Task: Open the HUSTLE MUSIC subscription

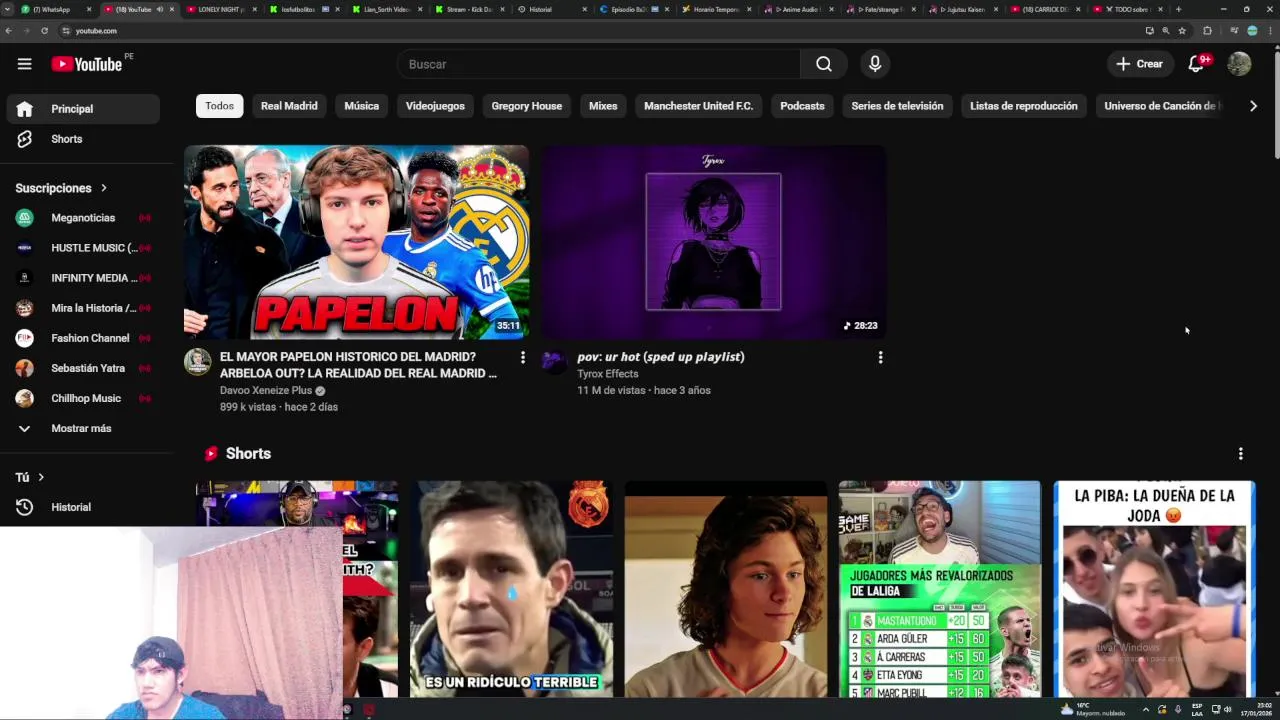Action: click(x=83, y=248)
